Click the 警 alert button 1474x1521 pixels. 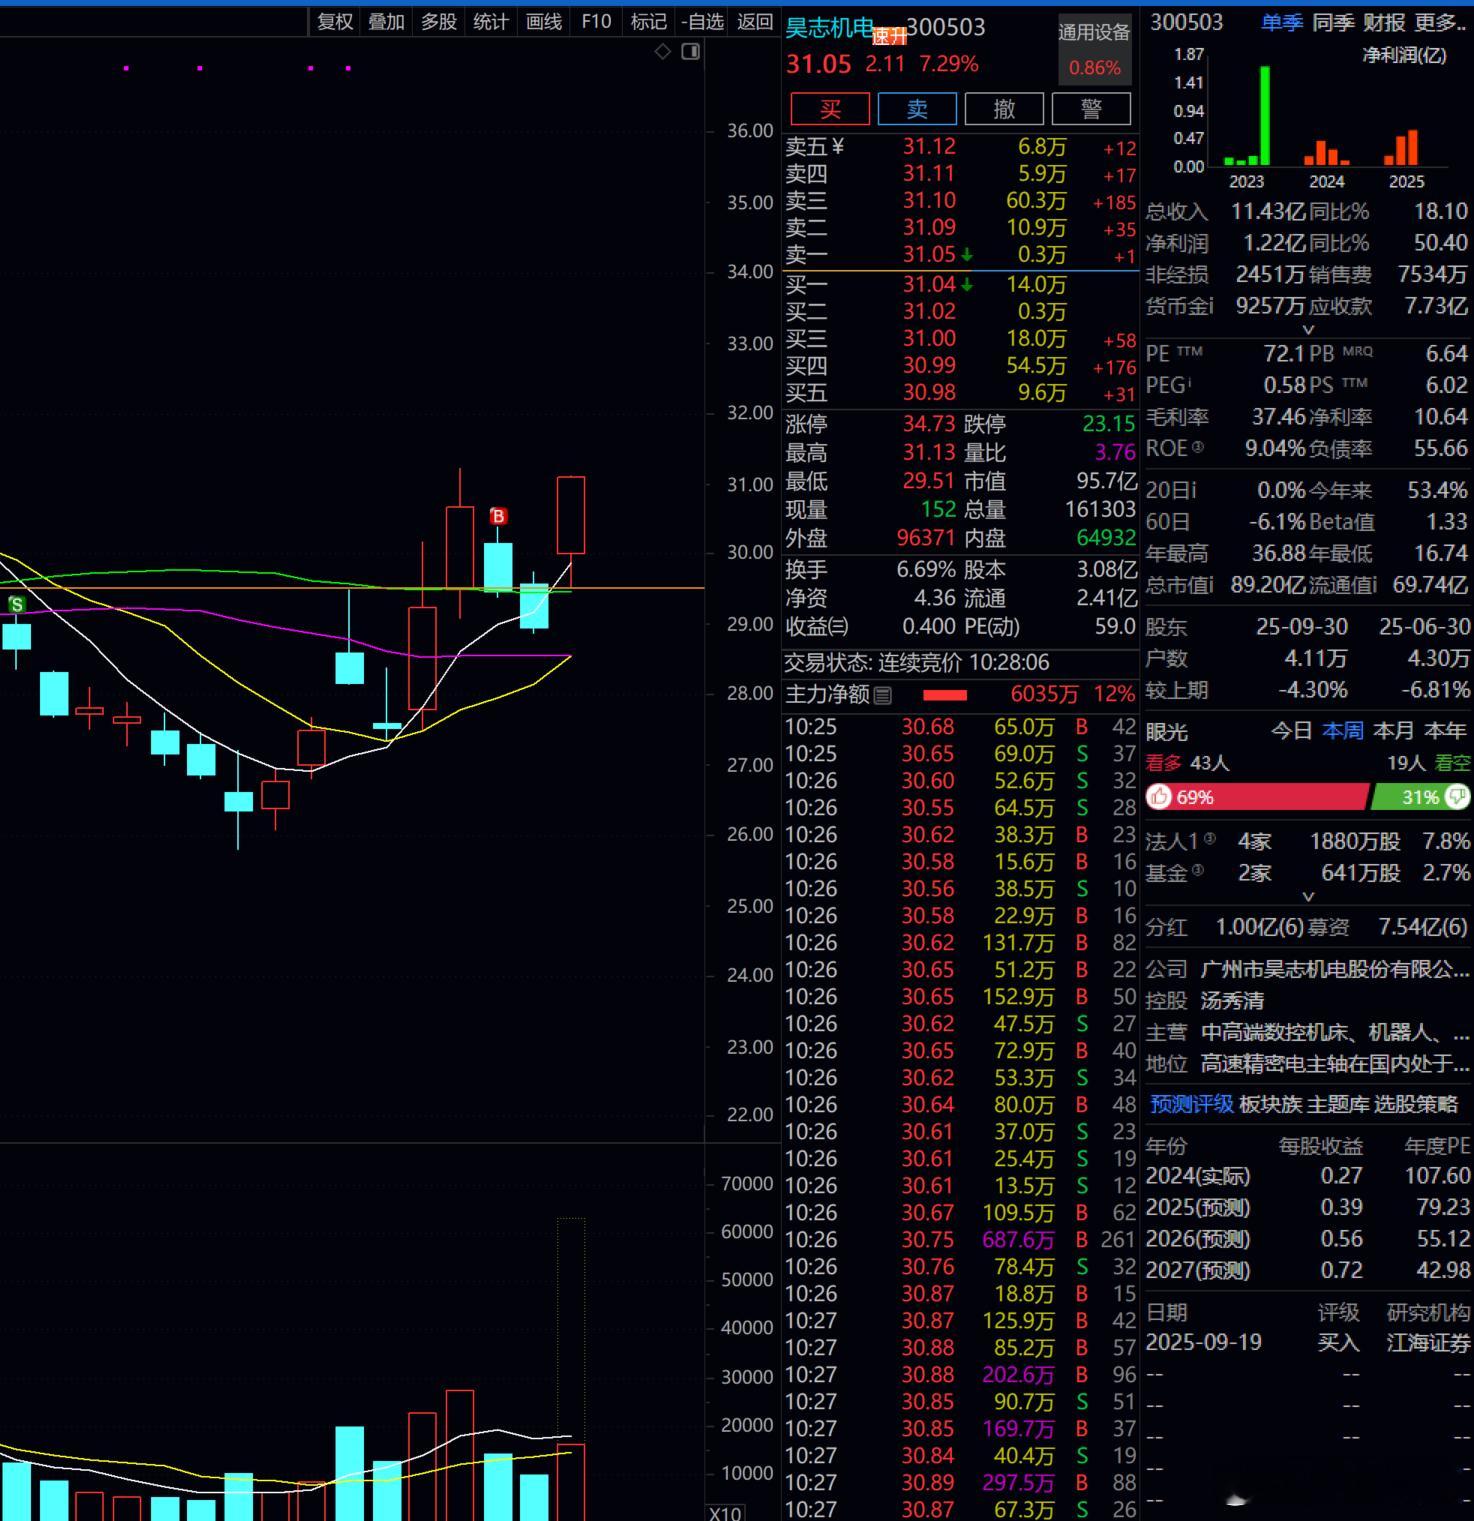point(1091,109)
